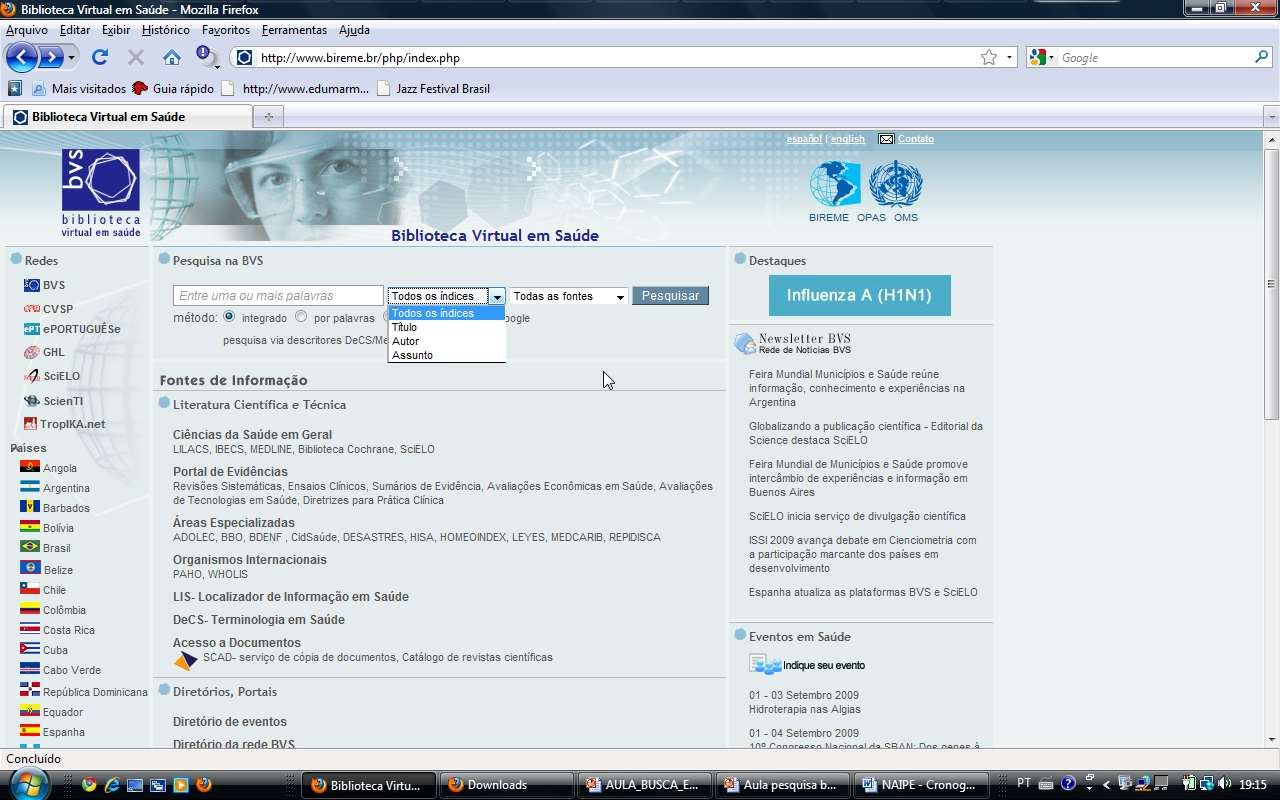Click the Cuba flag icon

click(x=29, y=649)
